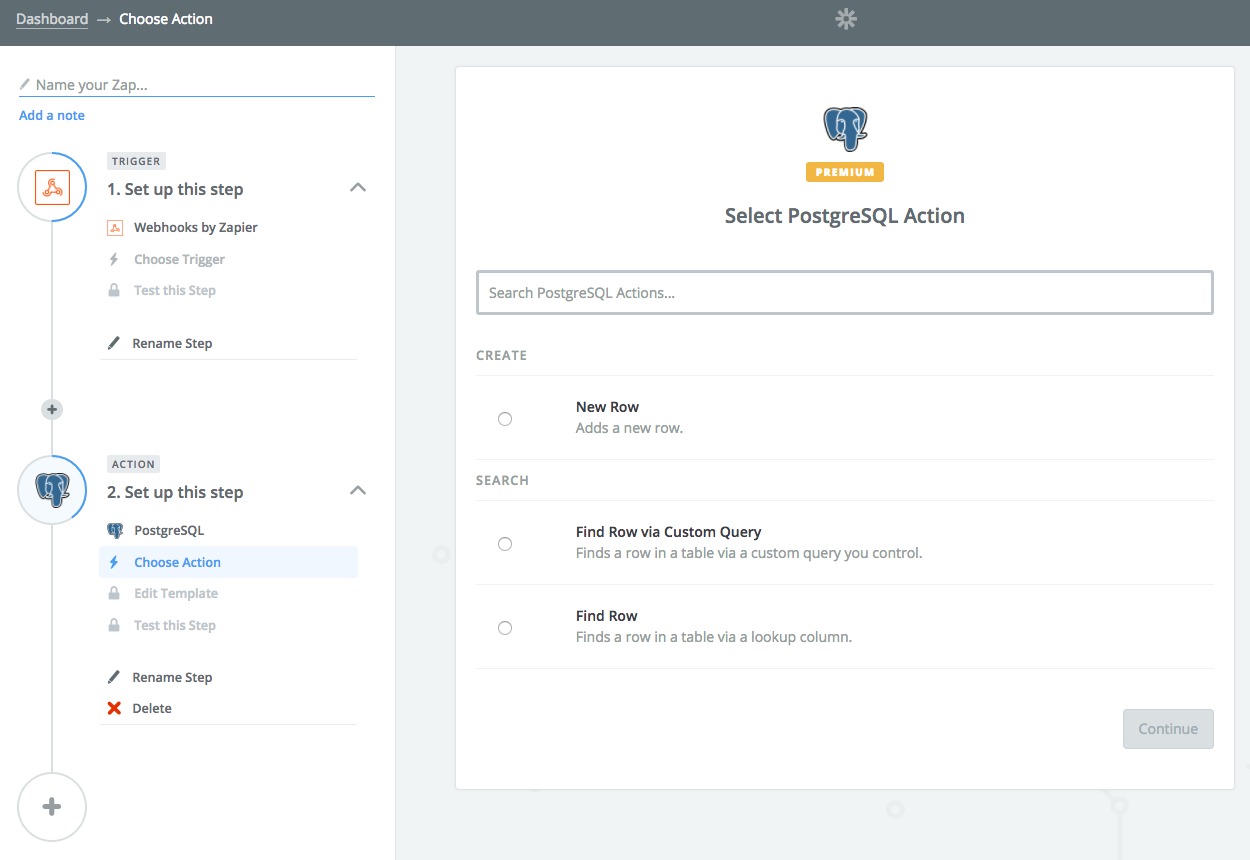The image size is (1250, 860).
Task: Select the Find Row via Custom Query radio
Action: click(505, 544)
